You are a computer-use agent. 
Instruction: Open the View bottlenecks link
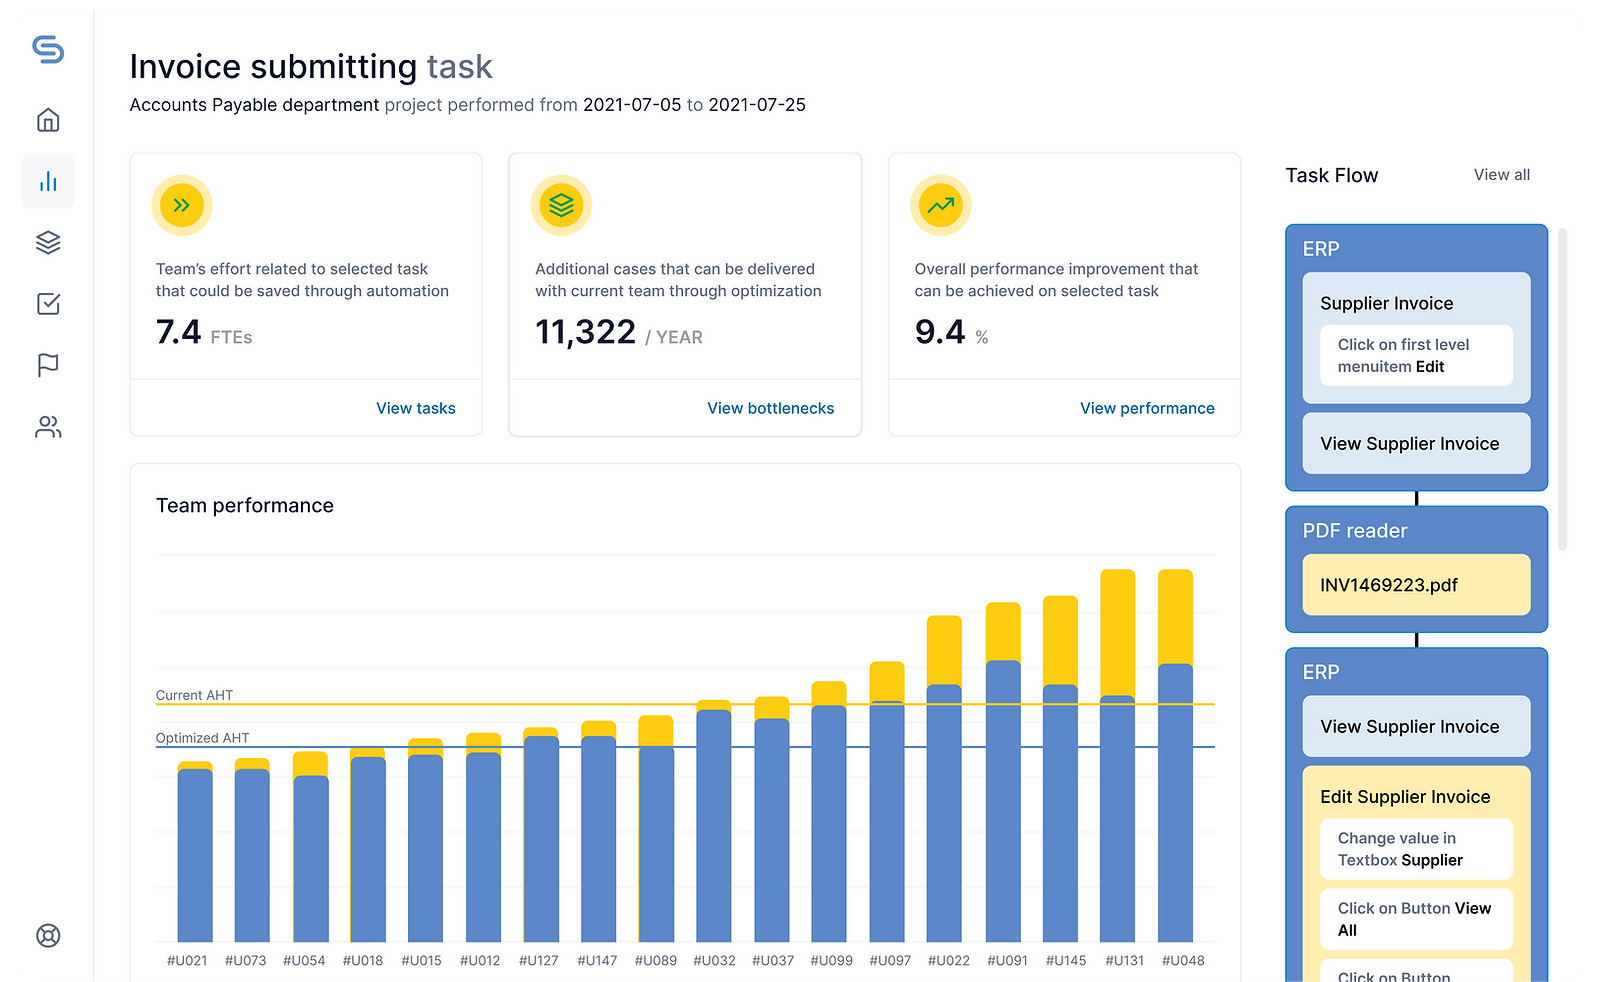770,408
